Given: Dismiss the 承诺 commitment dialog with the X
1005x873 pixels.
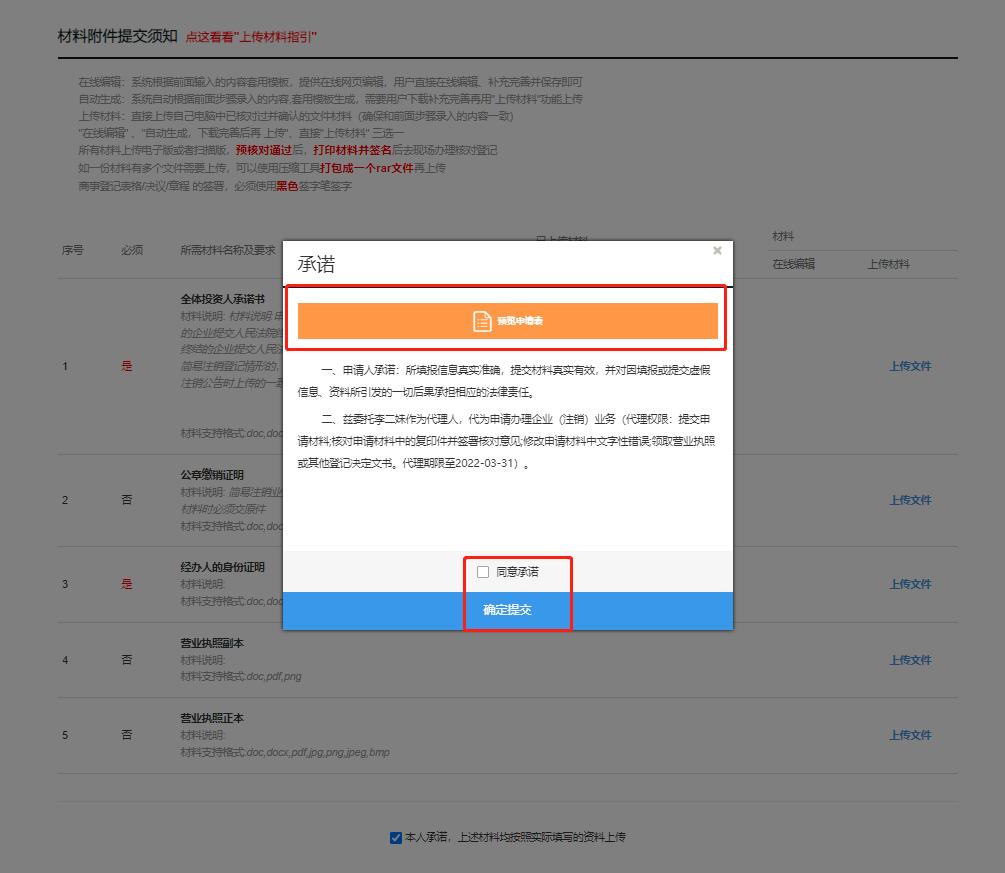Looking at the screenshot, I should (x=717, y=251).
